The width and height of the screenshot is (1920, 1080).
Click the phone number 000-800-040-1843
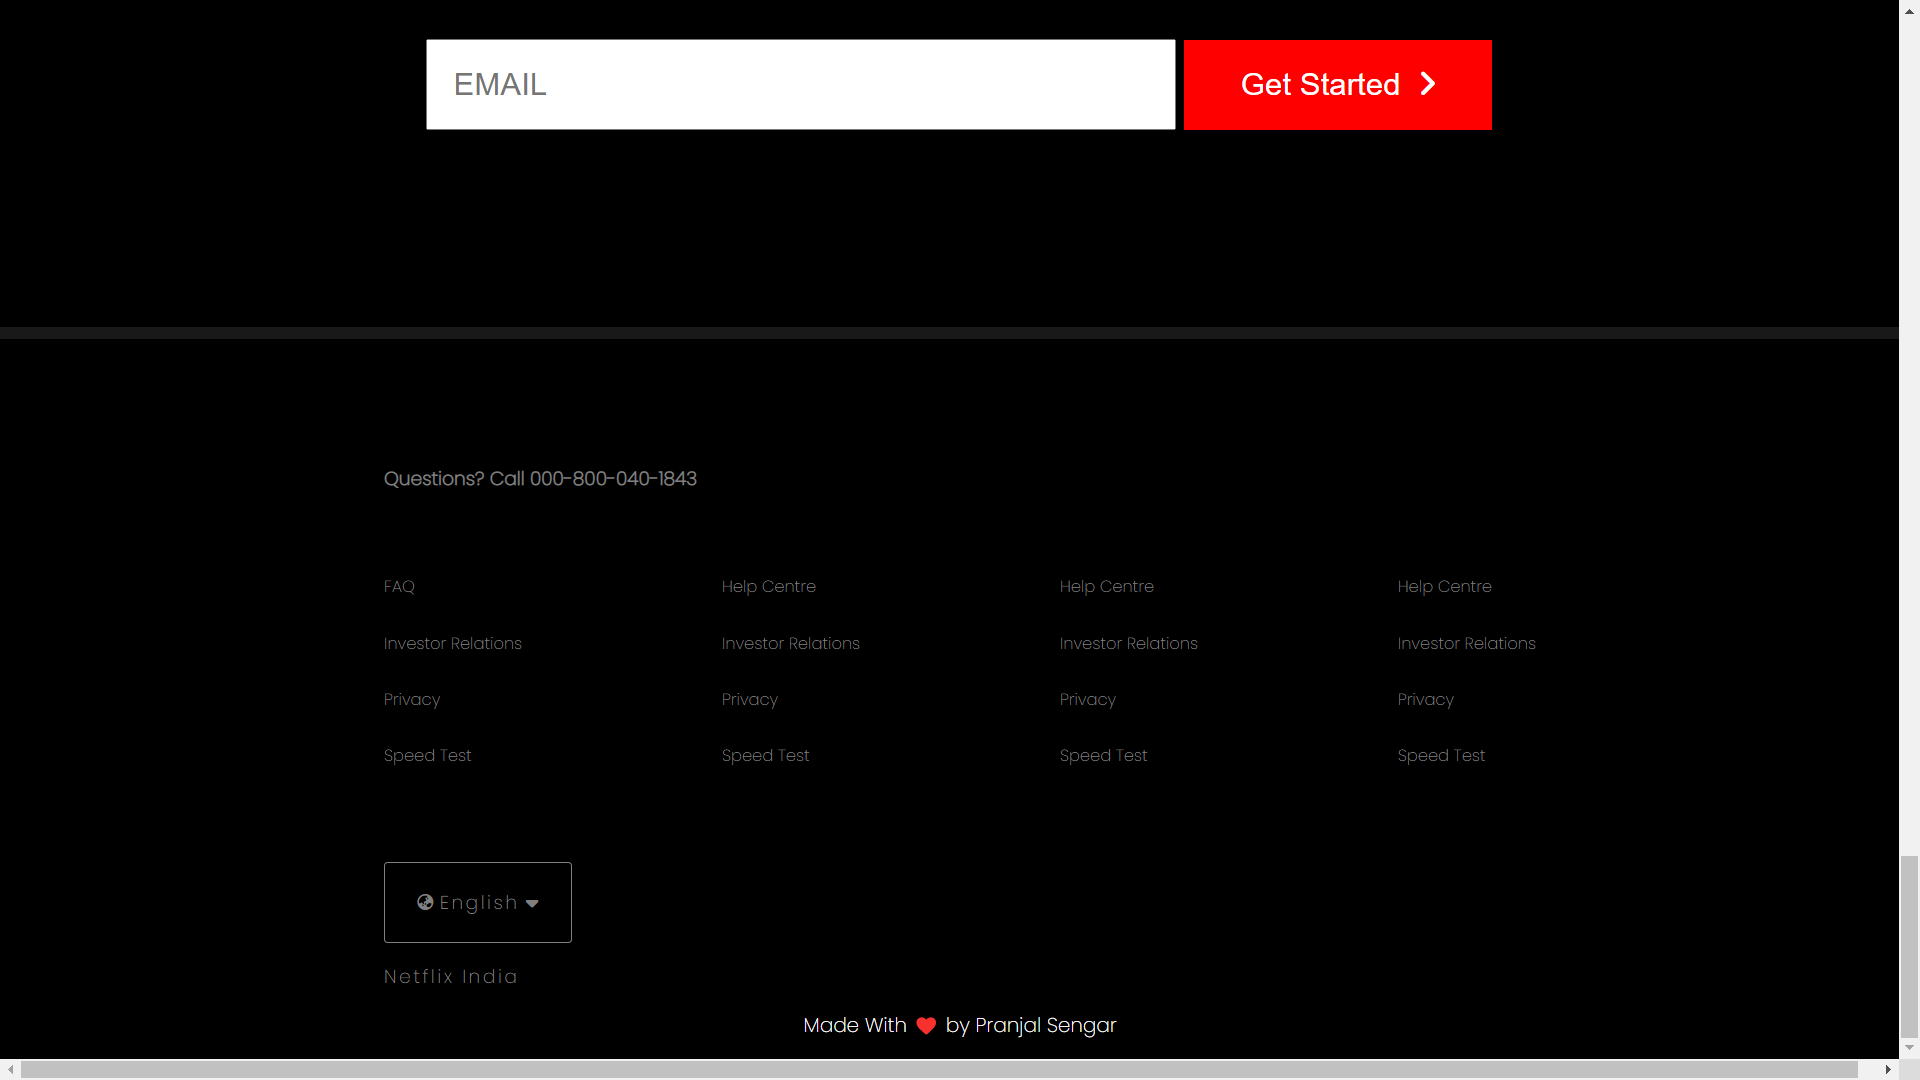(613, 479)
